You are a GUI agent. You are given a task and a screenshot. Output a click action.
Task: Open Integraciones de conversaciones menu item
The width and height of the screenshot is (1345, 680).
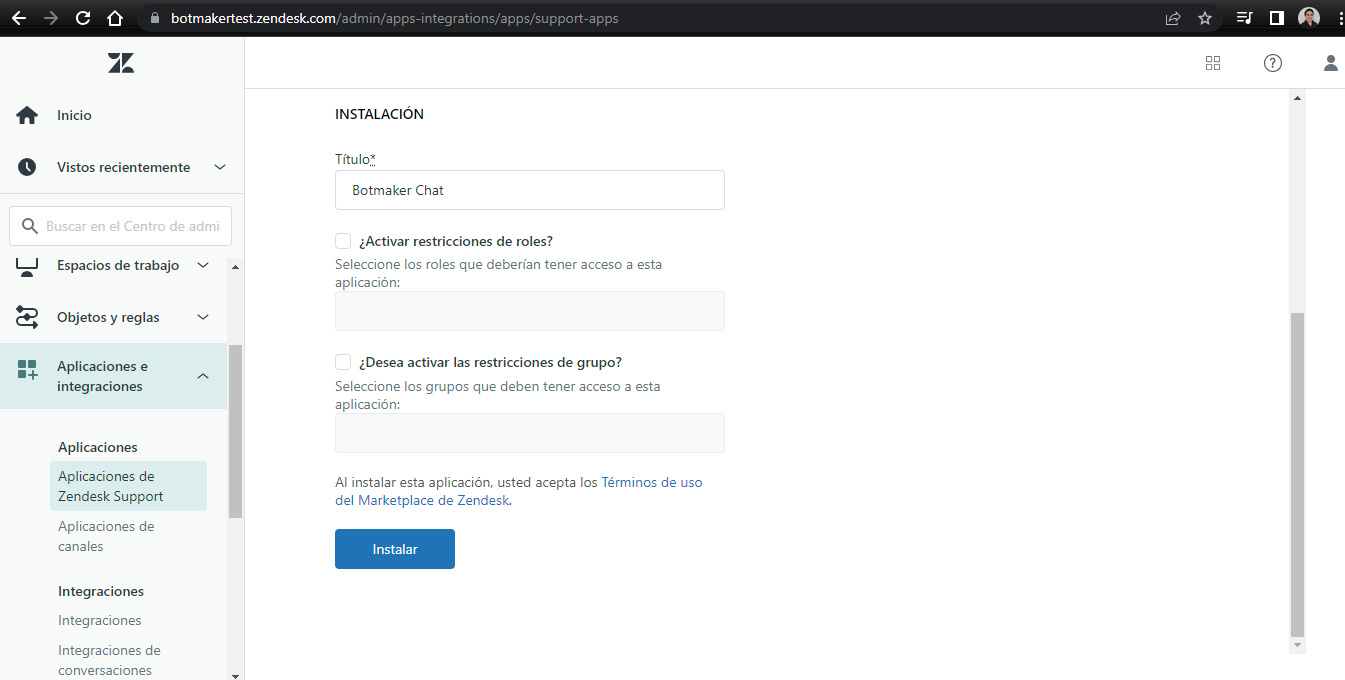(x=110, y=660)
